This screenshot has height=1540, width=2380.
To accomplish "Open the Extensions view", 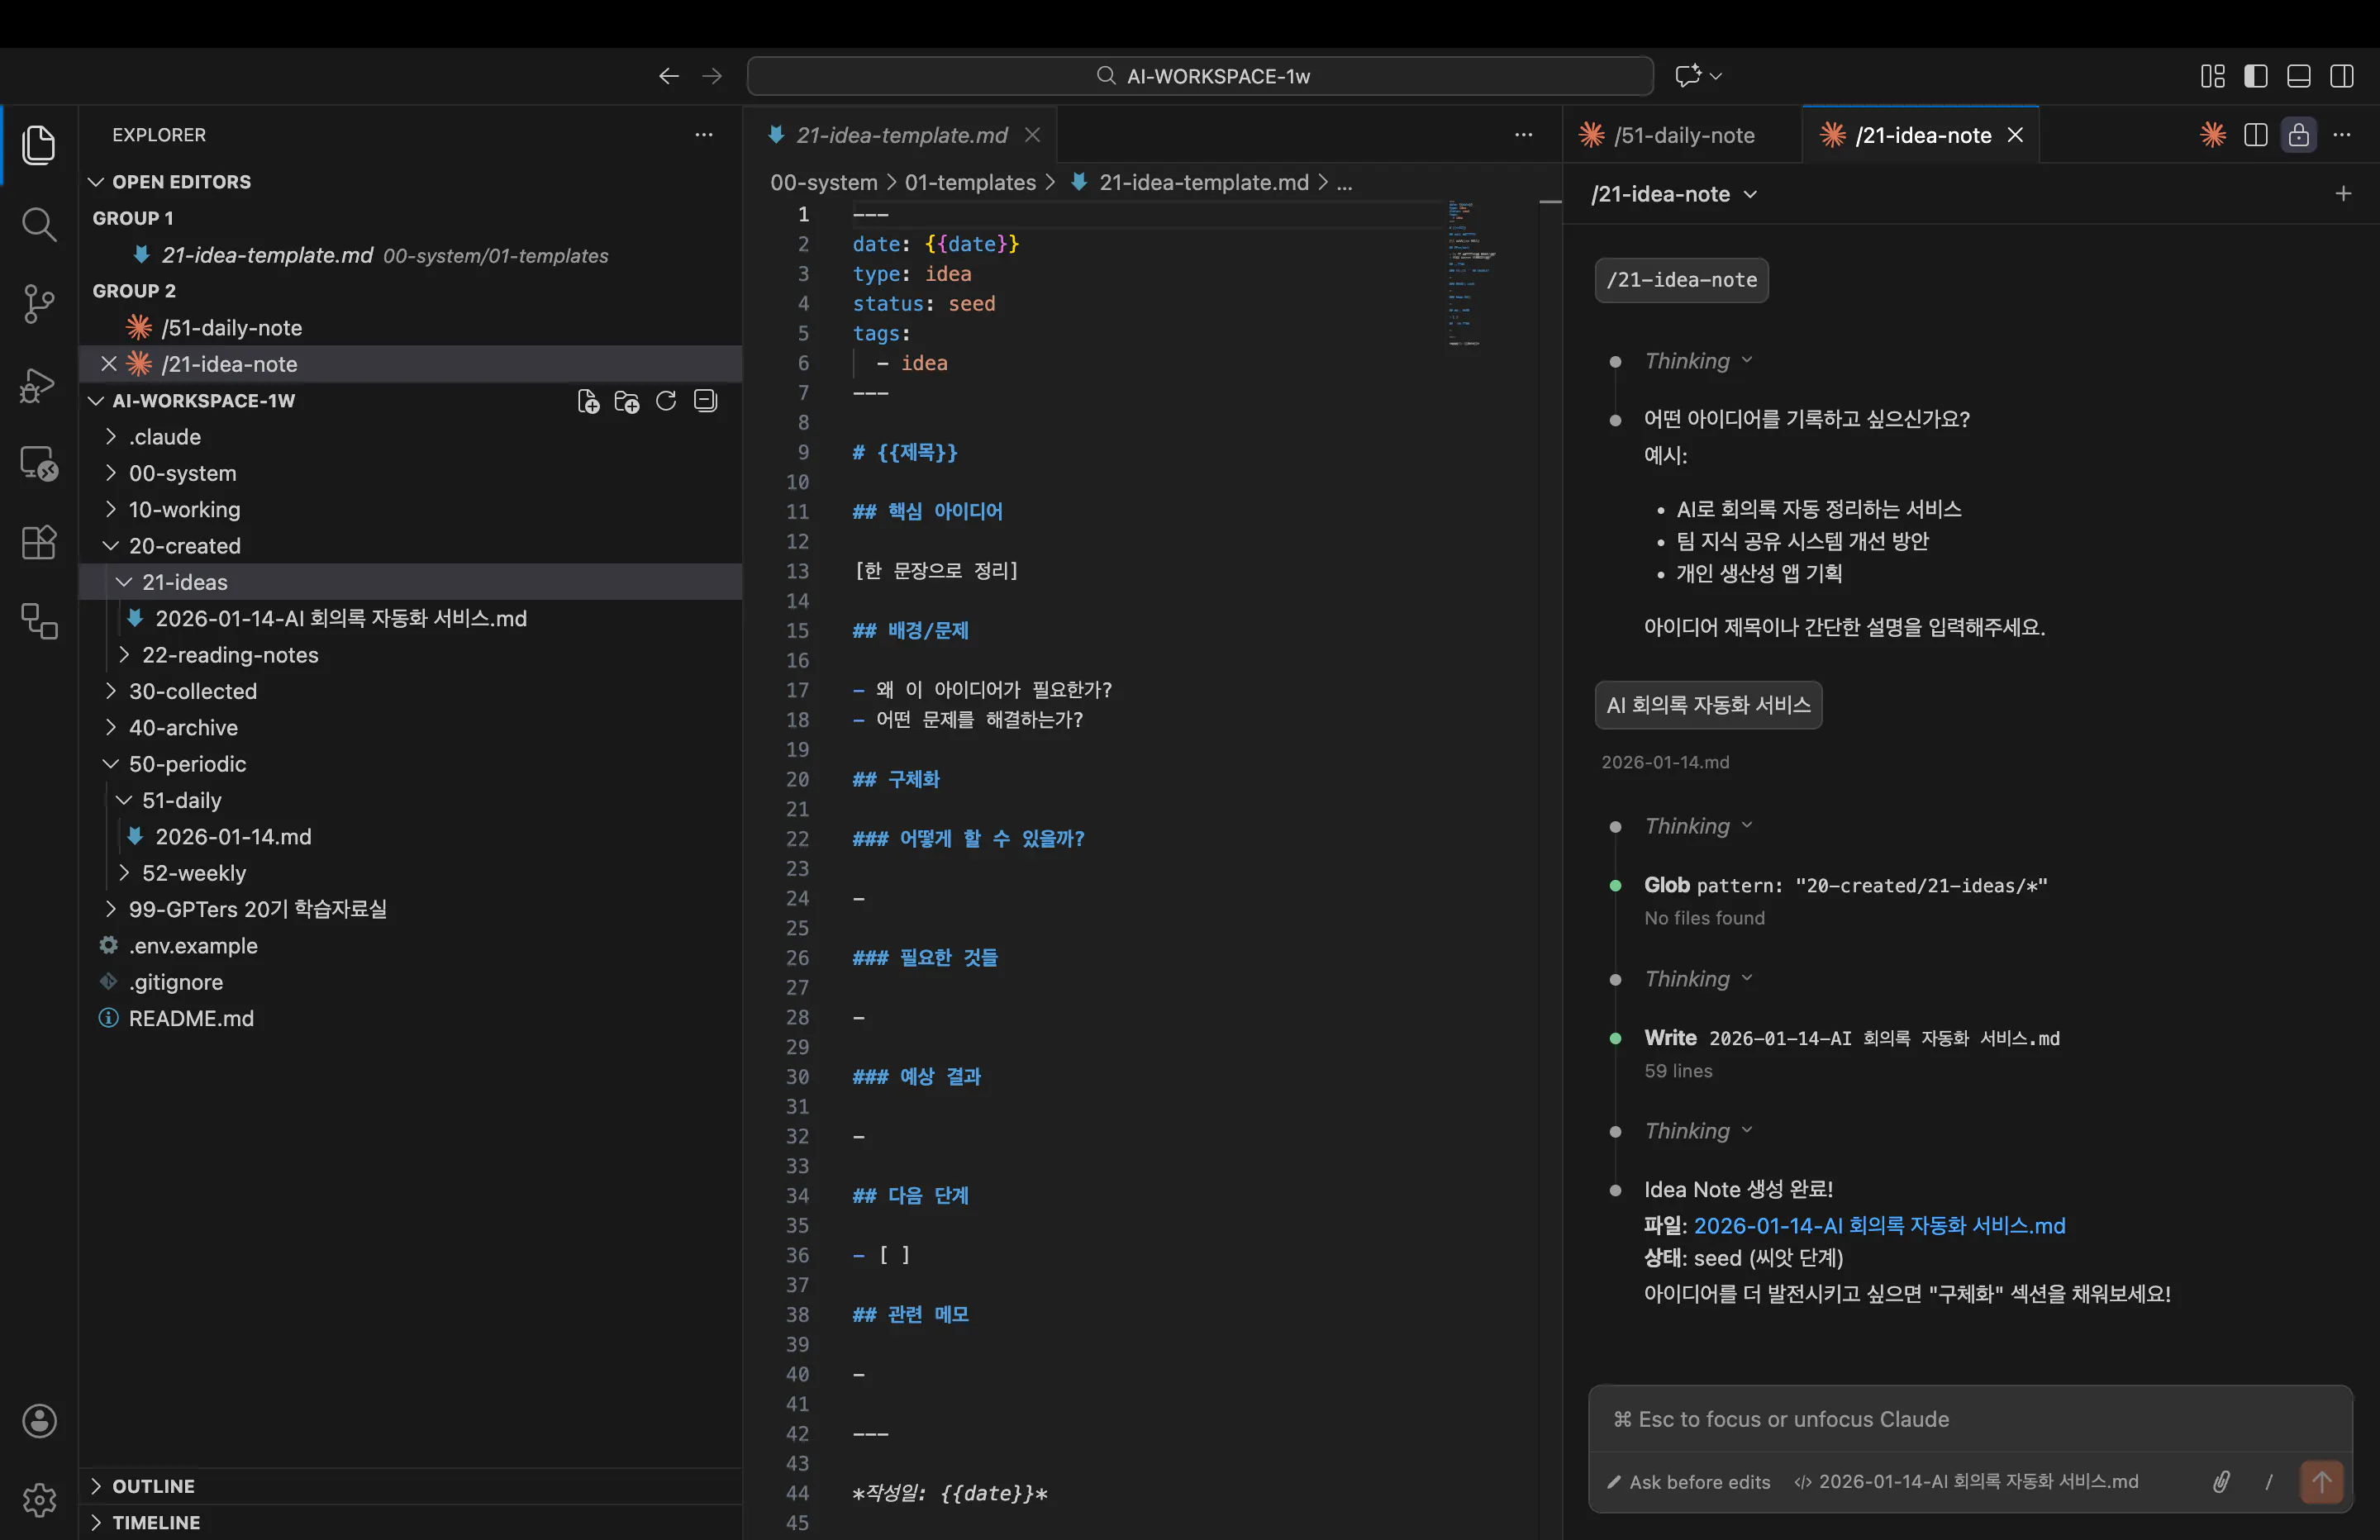I will click(x=38, y=543).
